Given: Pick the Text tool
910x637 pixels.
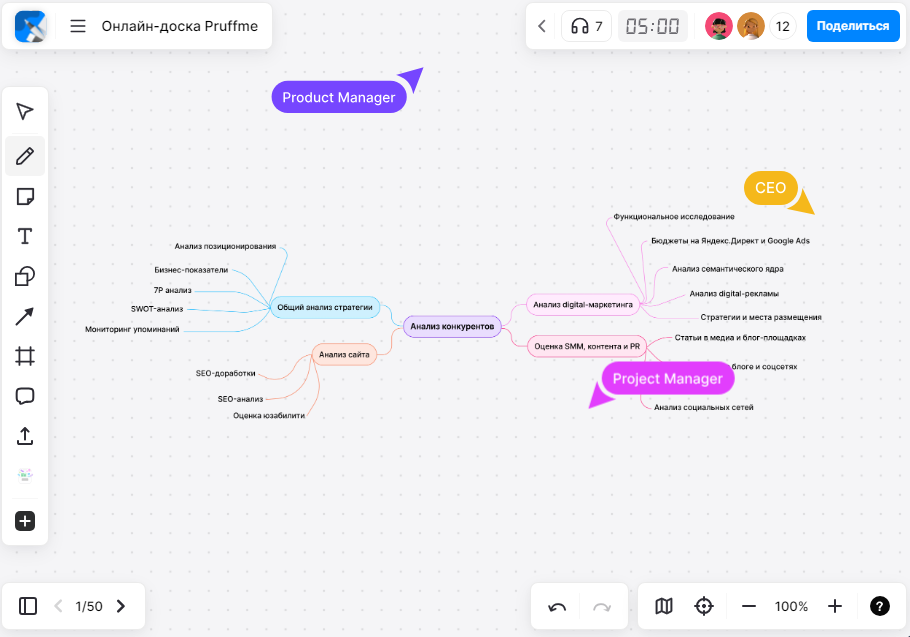Looking at the screenshot, I should [25, 237].
